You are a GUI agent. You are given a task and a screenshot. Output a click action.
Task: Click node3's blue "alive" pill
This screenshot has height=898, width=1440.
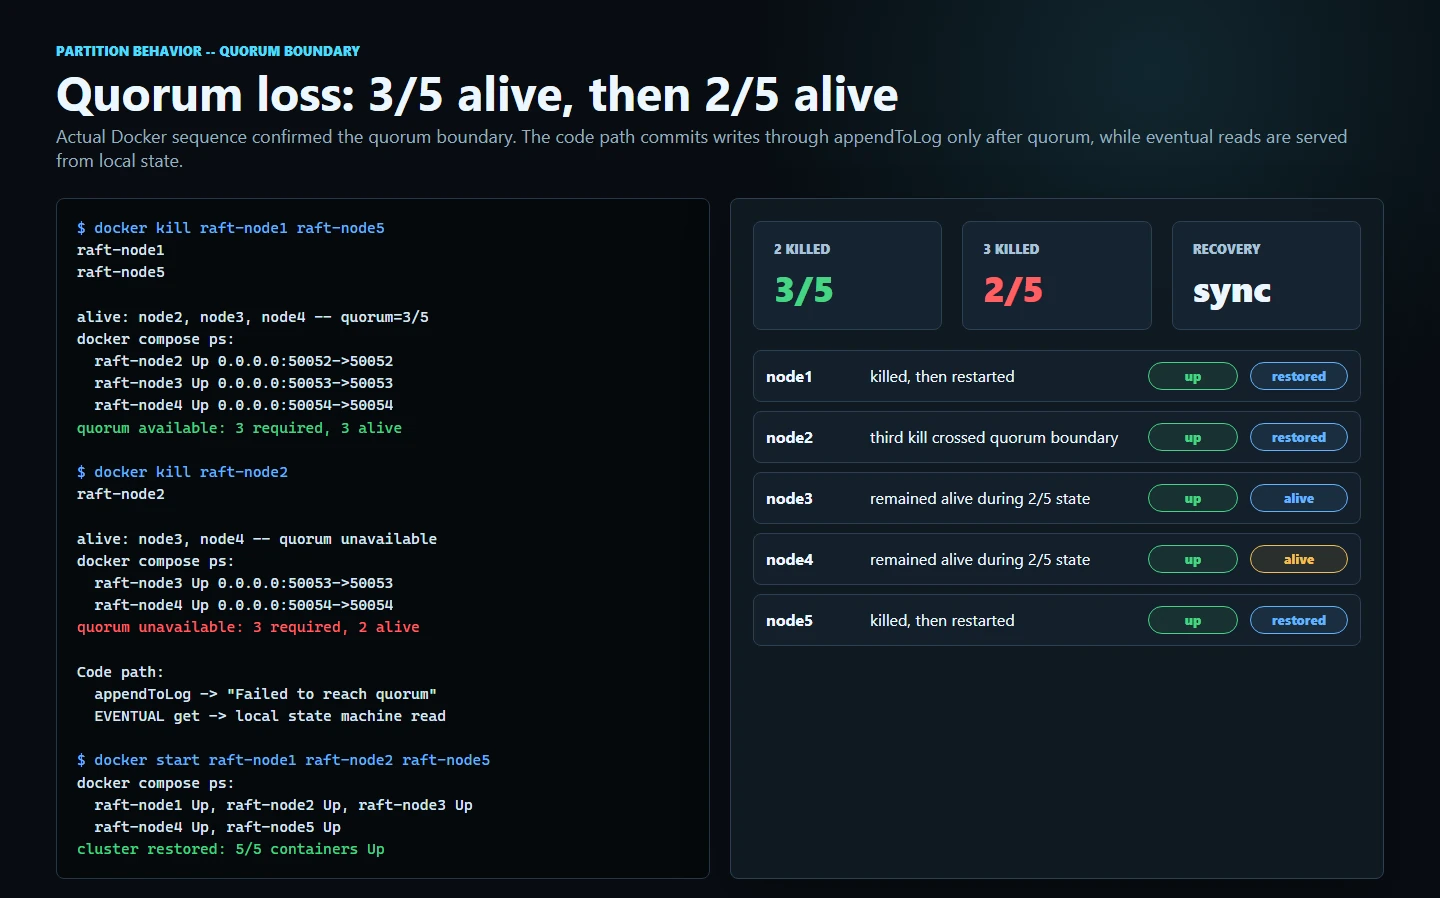[1299, 499]
